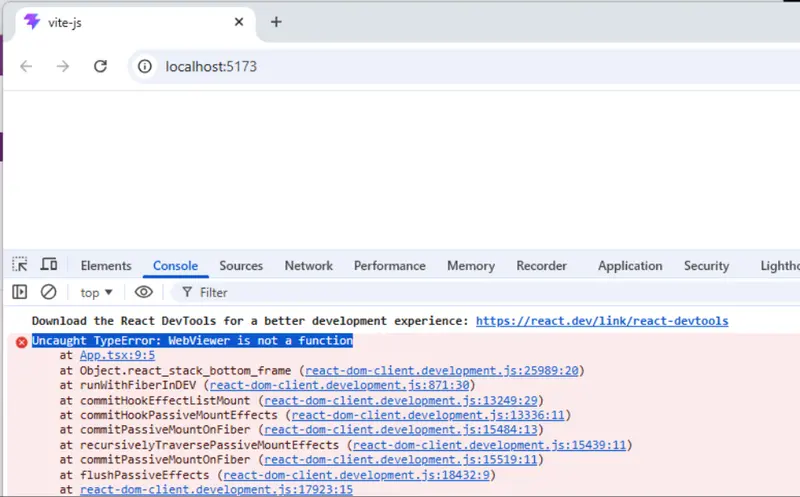Click the Object.react_stack_bottom_frame stack text

[x=185, y=370]
